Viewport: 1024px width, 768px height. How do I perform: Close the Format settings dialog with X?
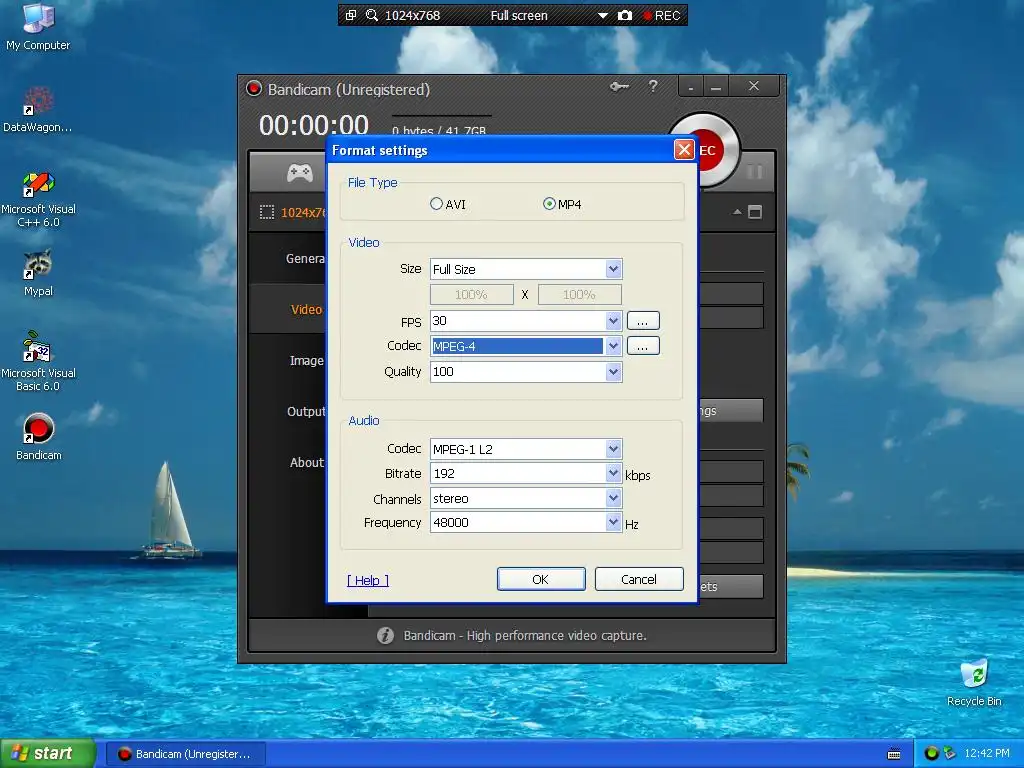click(684, 150)
